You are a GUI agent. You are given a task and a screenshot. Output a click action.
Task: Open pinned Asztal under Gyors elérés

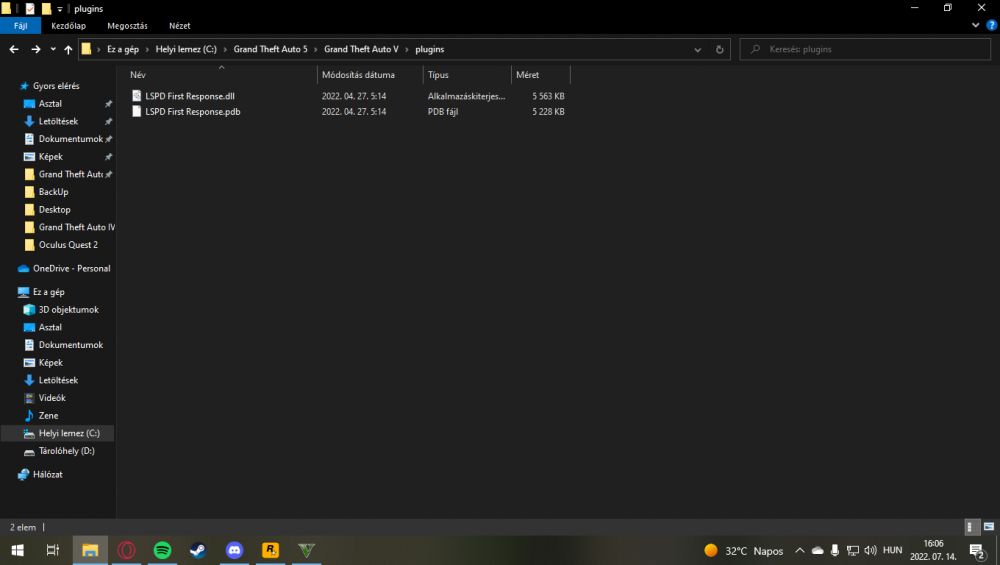pos(50,103)
